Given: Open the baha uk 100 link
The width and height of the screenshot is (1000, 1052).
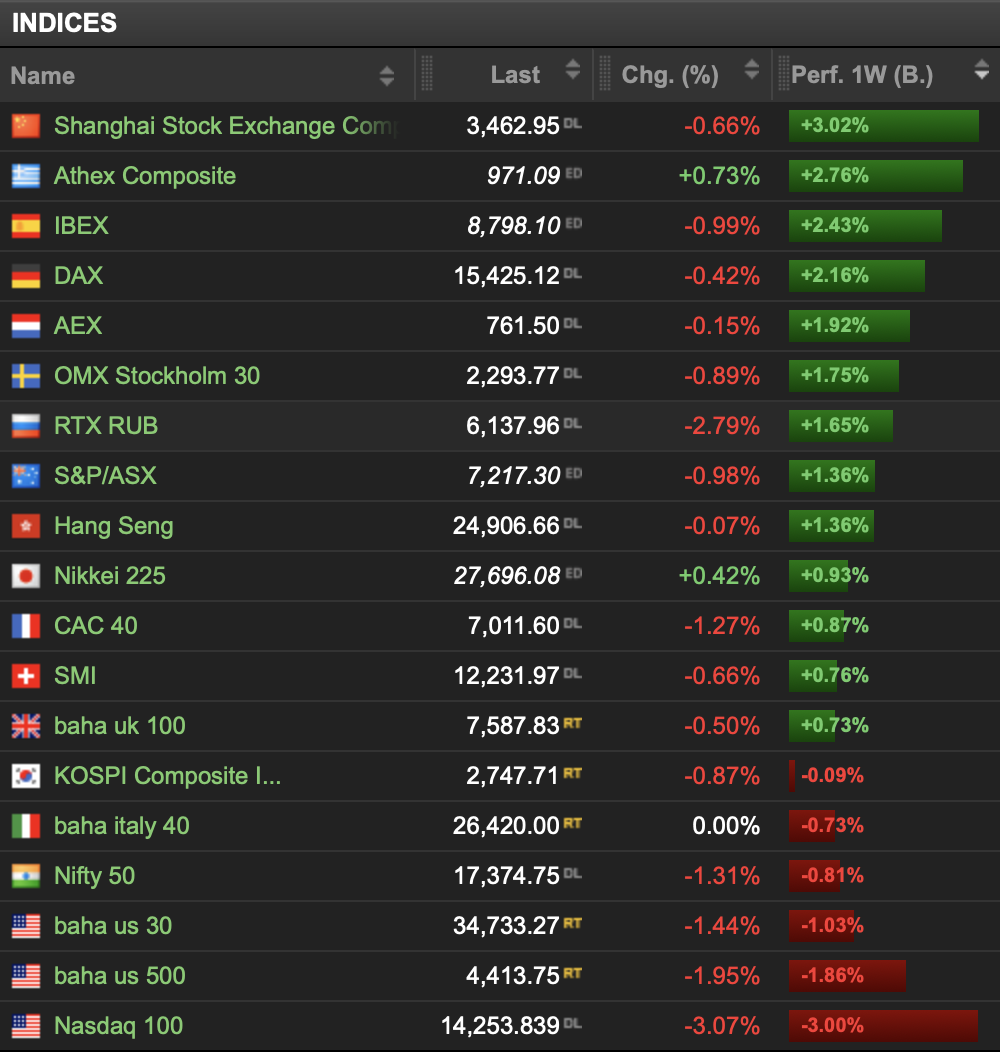Looking at the screenshot, I should [x=119, y=725].
